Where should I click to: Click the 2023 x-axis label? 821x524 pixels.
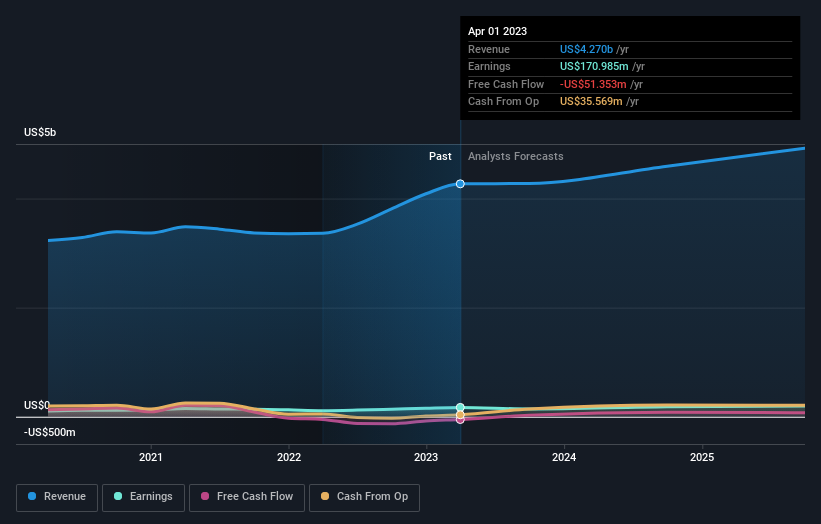pos(426,457)
